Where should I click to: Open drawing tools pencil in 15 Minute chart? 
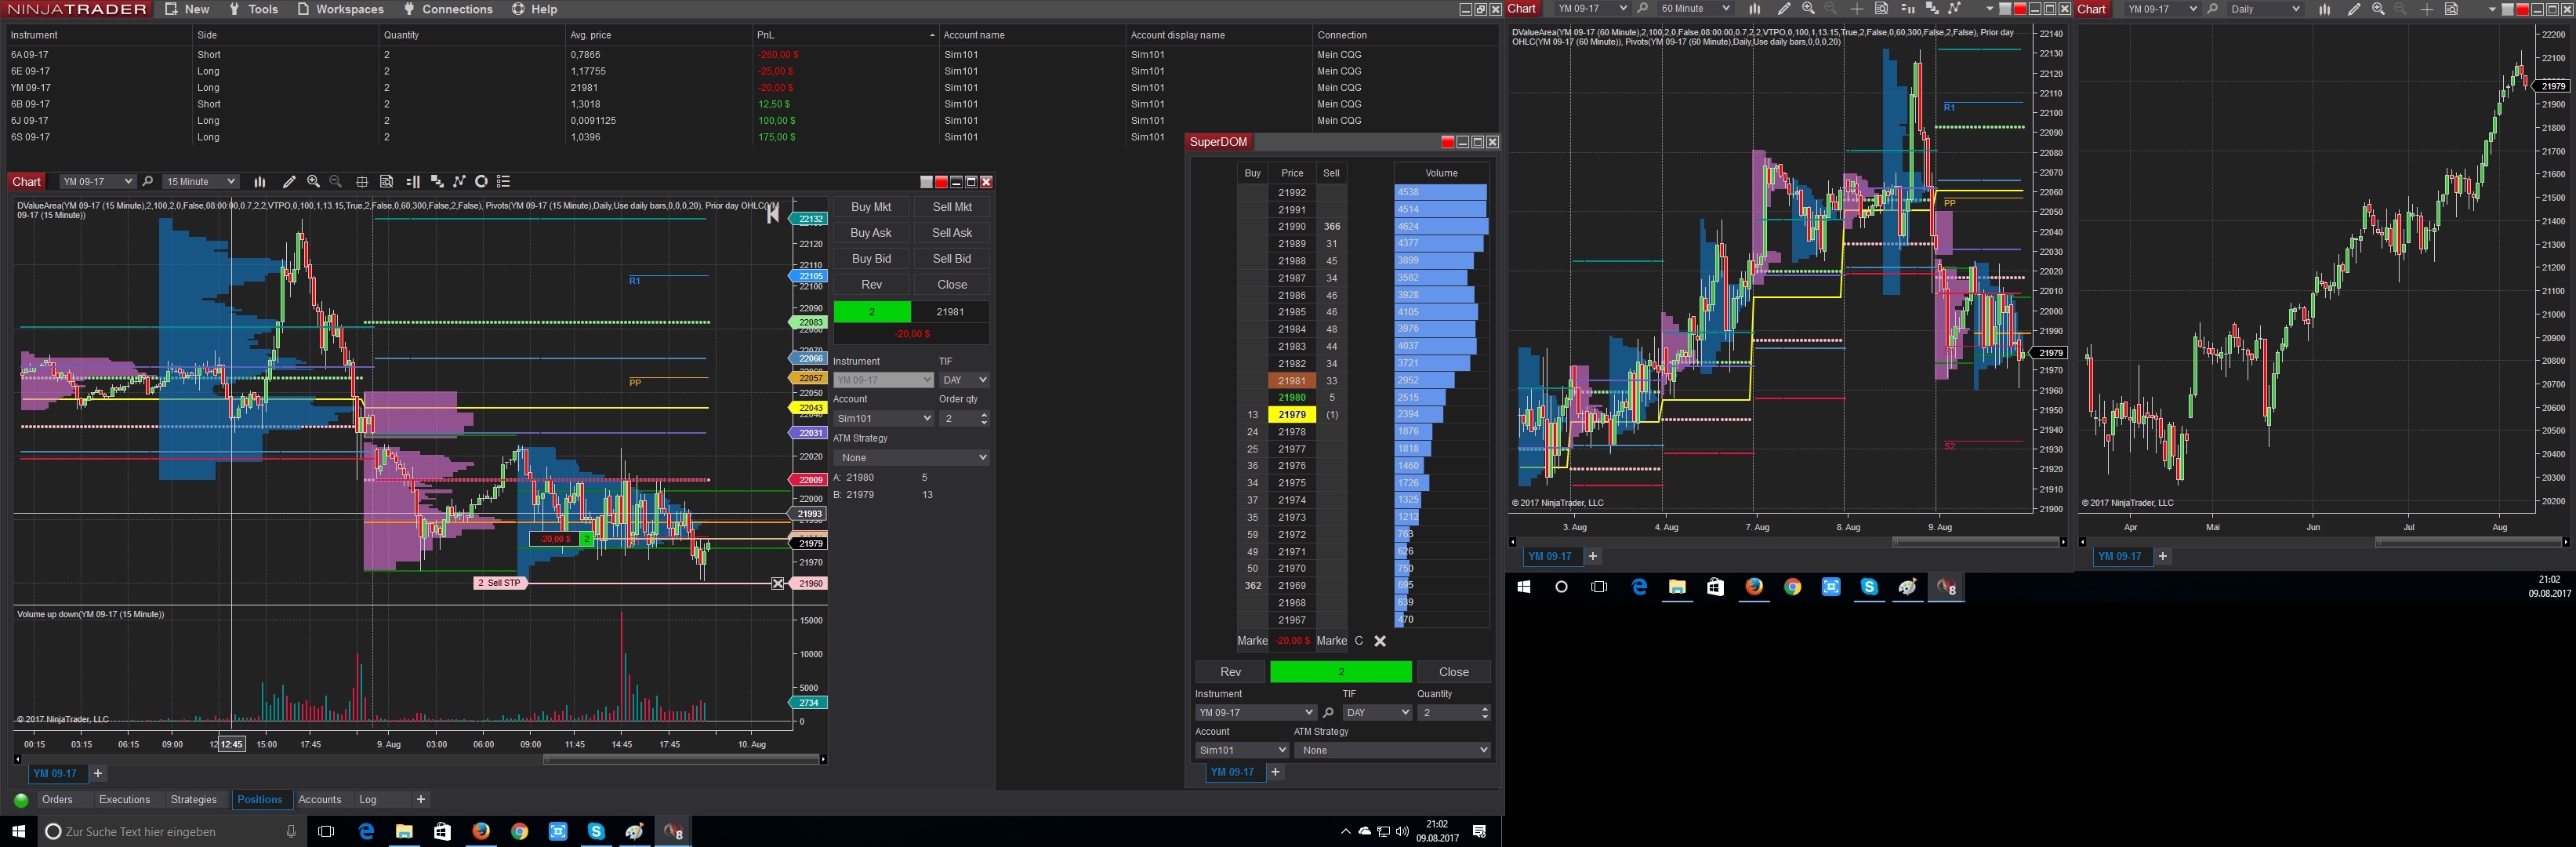(289, 182)
